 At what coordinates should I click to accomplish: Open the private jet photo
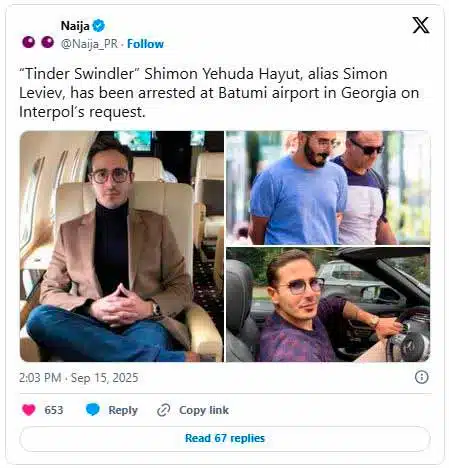(x=122, y=246)
